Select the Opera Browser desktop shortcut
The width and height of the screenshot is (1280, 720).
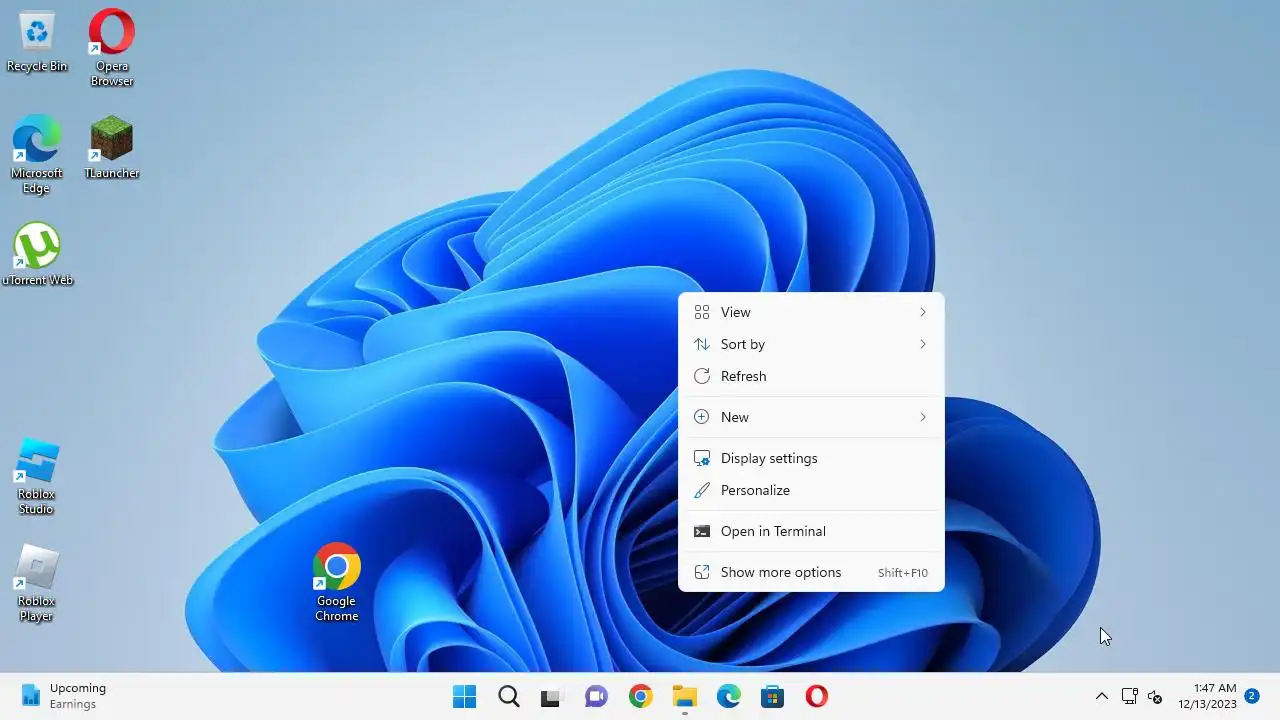coord(112,47)
